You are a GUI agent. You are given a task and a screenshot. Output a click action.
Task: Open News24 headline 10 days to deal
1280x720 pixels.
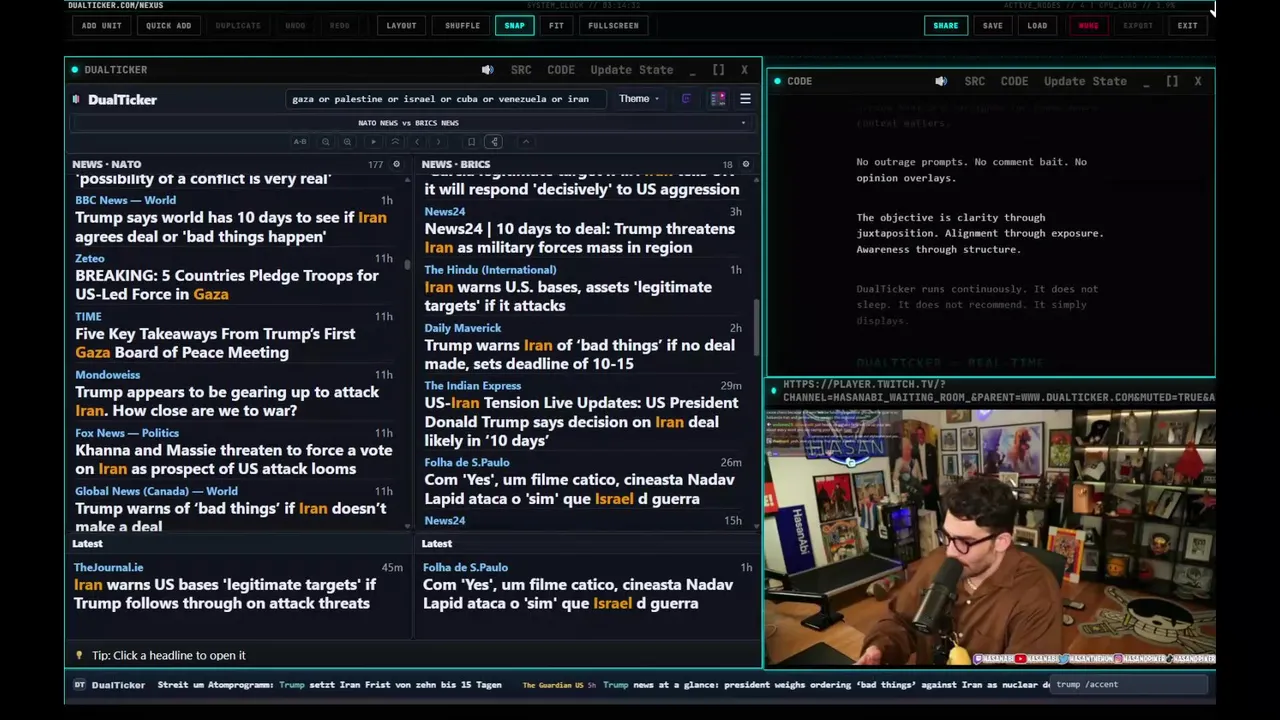(579, 238)
